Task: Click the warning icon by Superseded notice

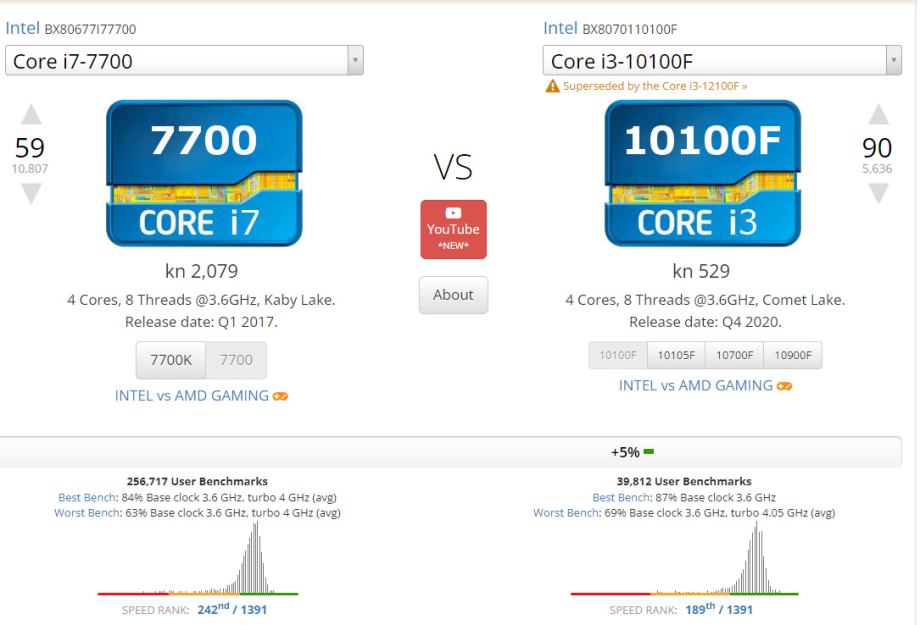Action: [x=552, y=86]
